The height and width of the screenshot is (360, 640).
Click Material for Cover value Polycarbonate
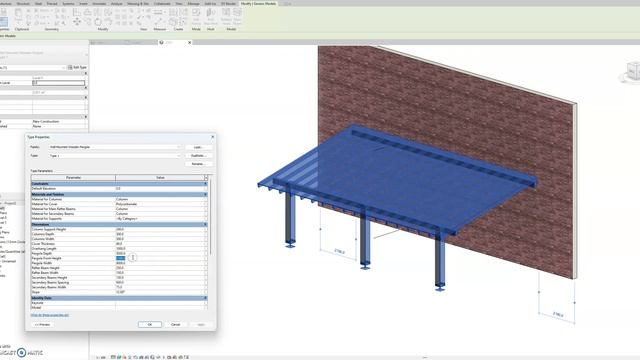click(x=159, y=204)
